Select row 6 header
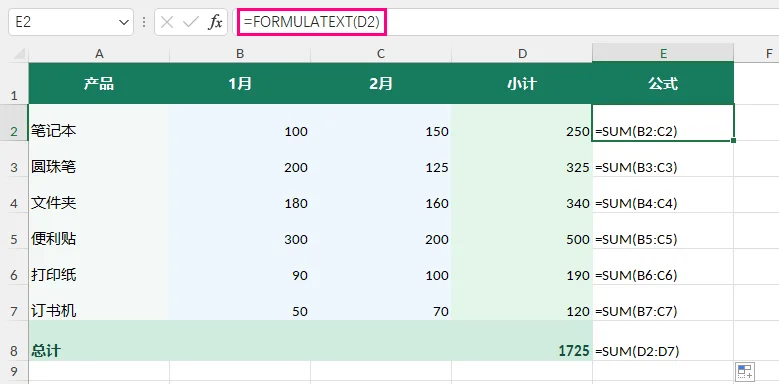The height and width of the screenshot is (384, 779). [x=14, y=267]
